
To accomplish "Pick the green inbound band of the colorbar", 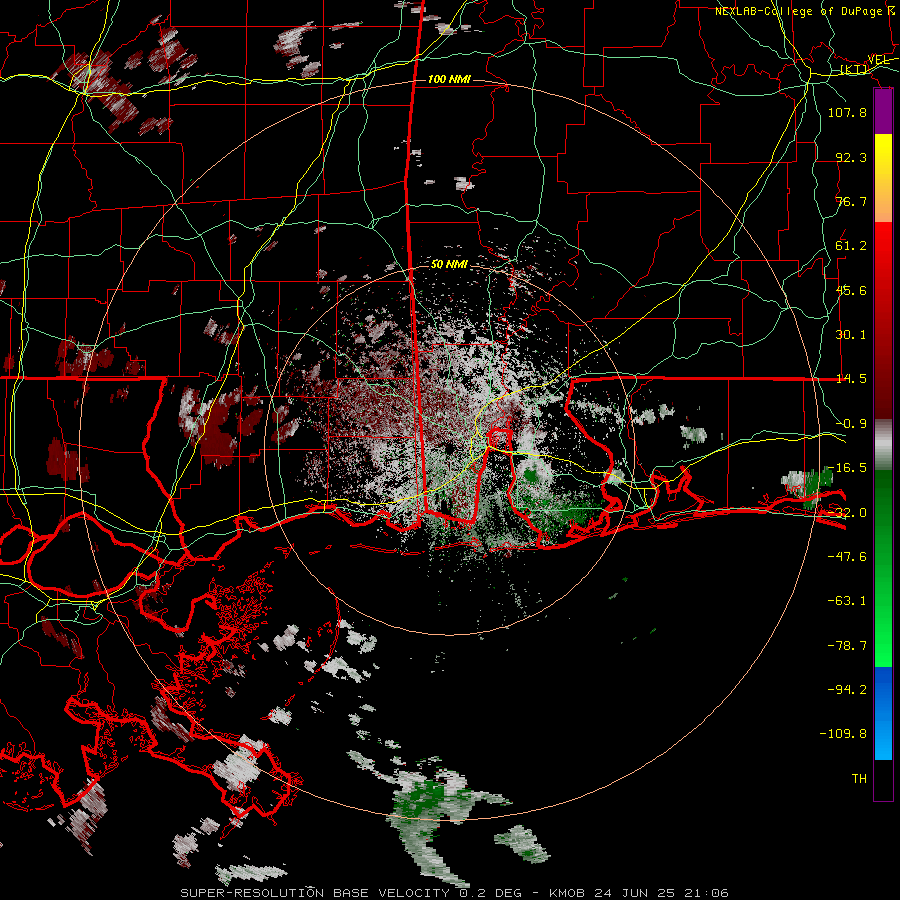I will [883, 568].
